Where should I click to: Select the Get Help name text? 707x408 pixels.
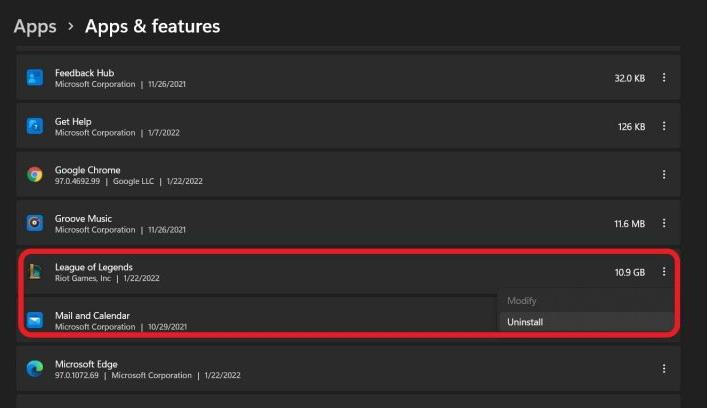click(73, 122)
